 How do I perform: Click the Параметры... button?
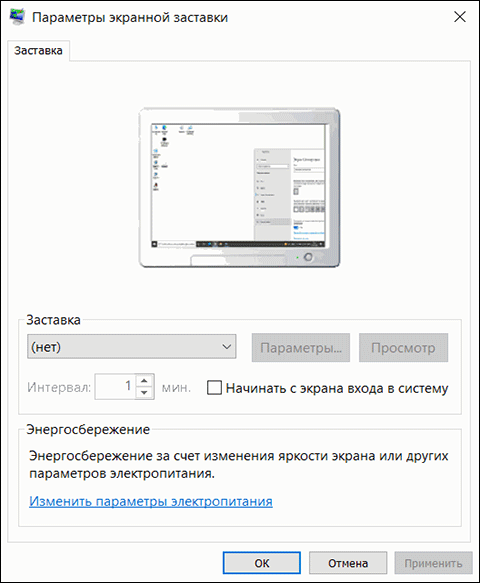pyautogui.click(x=301, y=348)
